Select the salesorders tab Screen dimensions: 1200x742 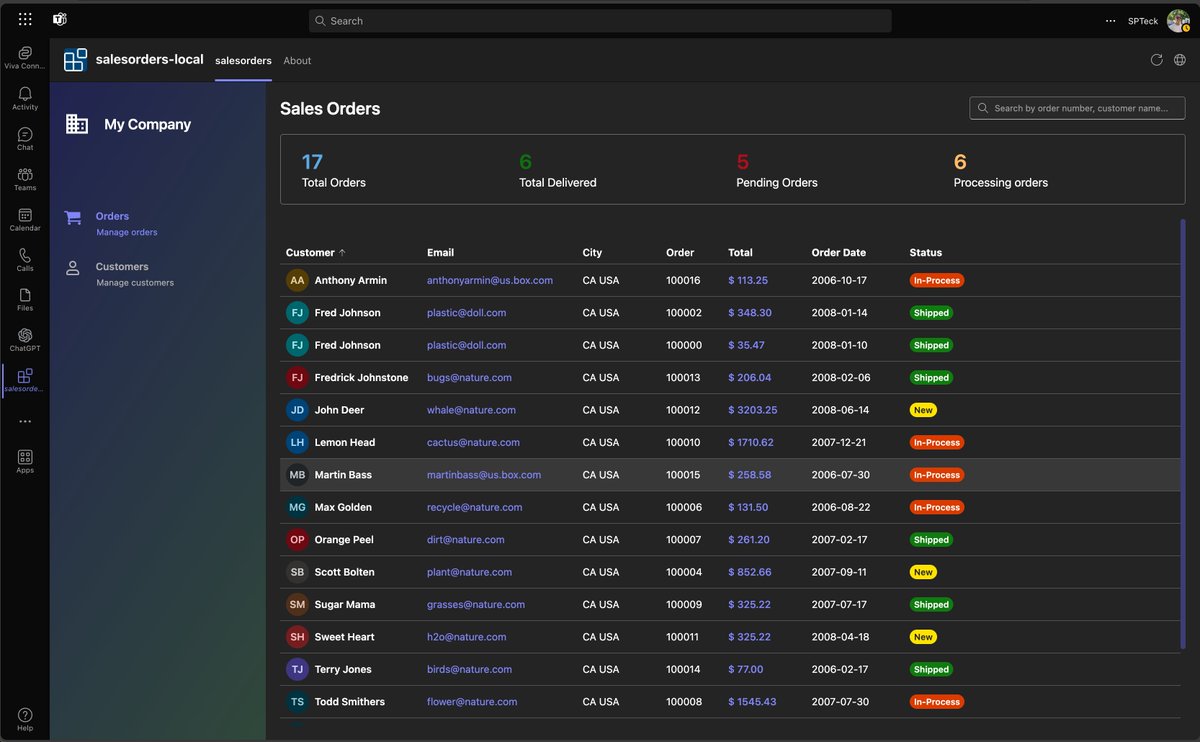pyautogui.click(x=243, y=60)
